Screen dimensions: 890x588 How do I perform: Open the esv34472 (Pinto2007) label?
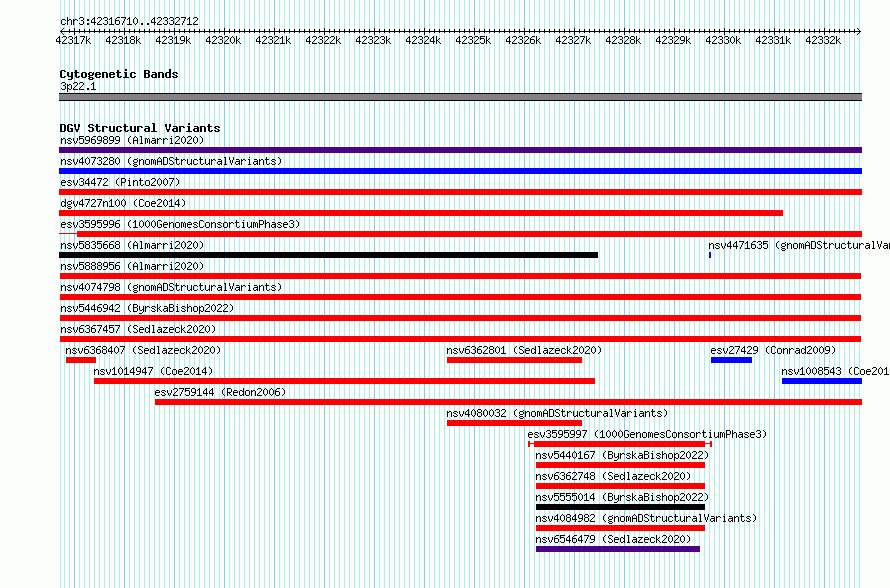pyautogui.click(x=120, y=182)
